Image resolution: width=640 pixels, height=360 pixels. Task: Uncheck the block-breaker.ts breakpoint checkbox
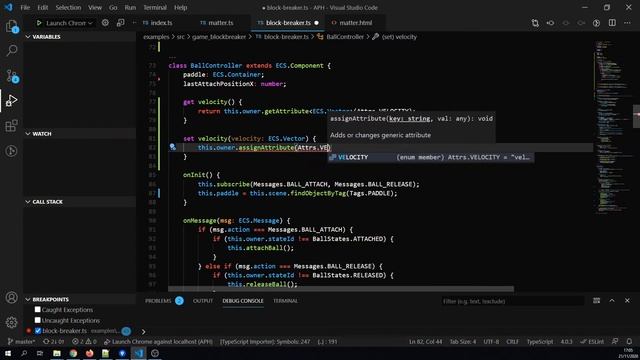[x=38, y=331]
